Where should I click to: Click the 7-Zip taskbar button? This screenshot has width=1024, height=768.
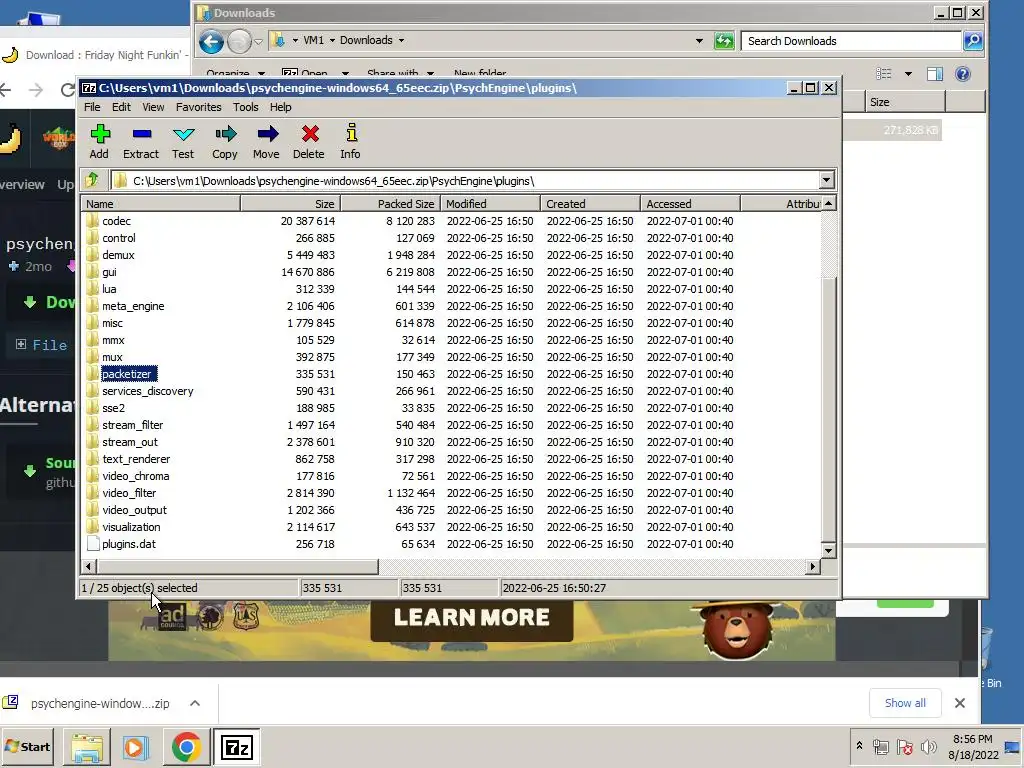(x=236, y=746)
